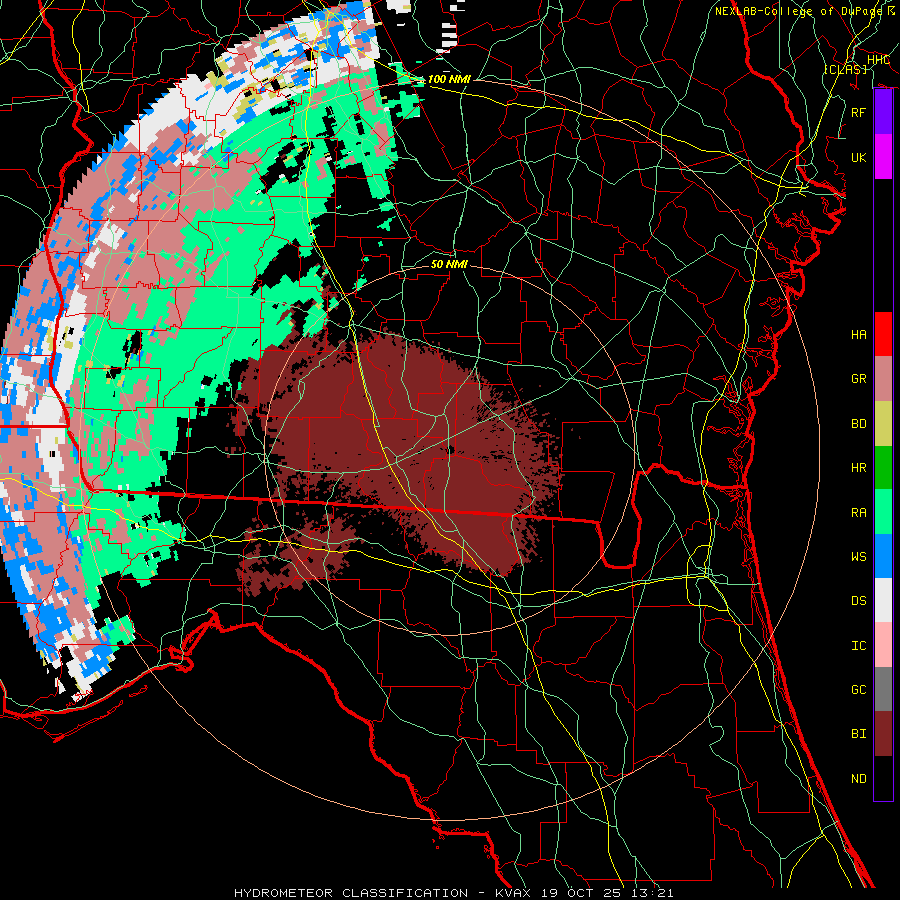Click the BI dark red legend swatch

[x=883, y=734]
